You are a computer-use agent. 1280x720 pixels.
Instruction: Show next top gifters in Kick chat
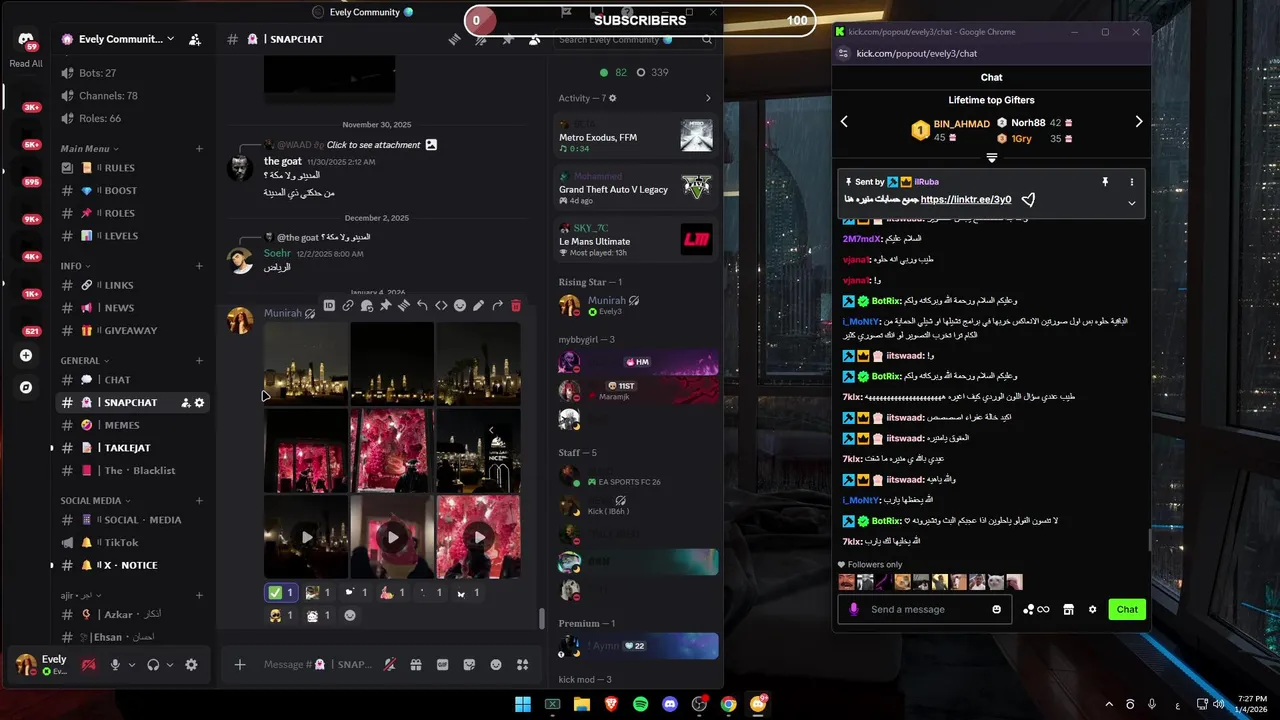point(1138,122)
